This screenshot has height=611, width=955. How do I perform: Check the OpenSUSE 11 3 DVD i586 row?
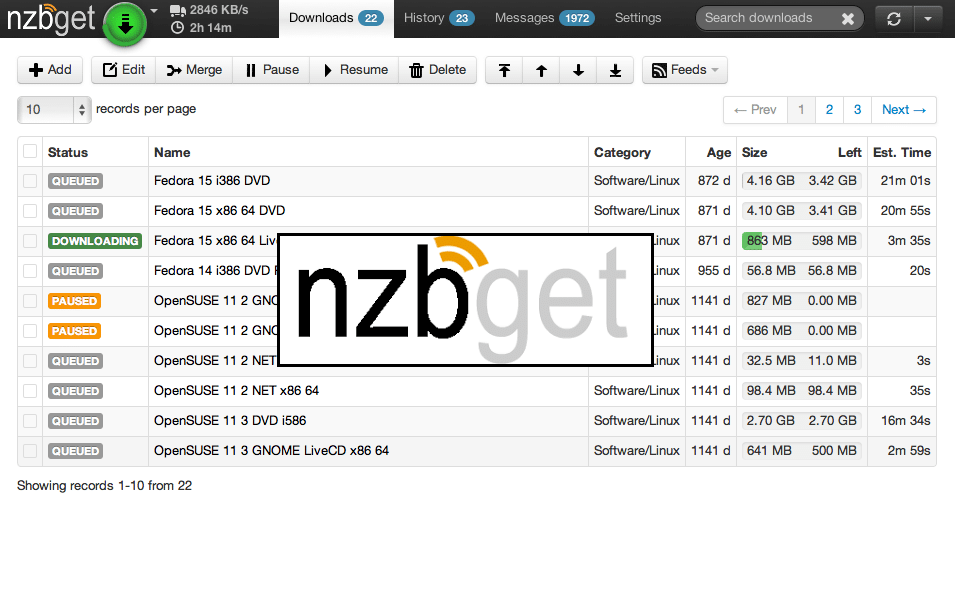click(x=30, y=421)
